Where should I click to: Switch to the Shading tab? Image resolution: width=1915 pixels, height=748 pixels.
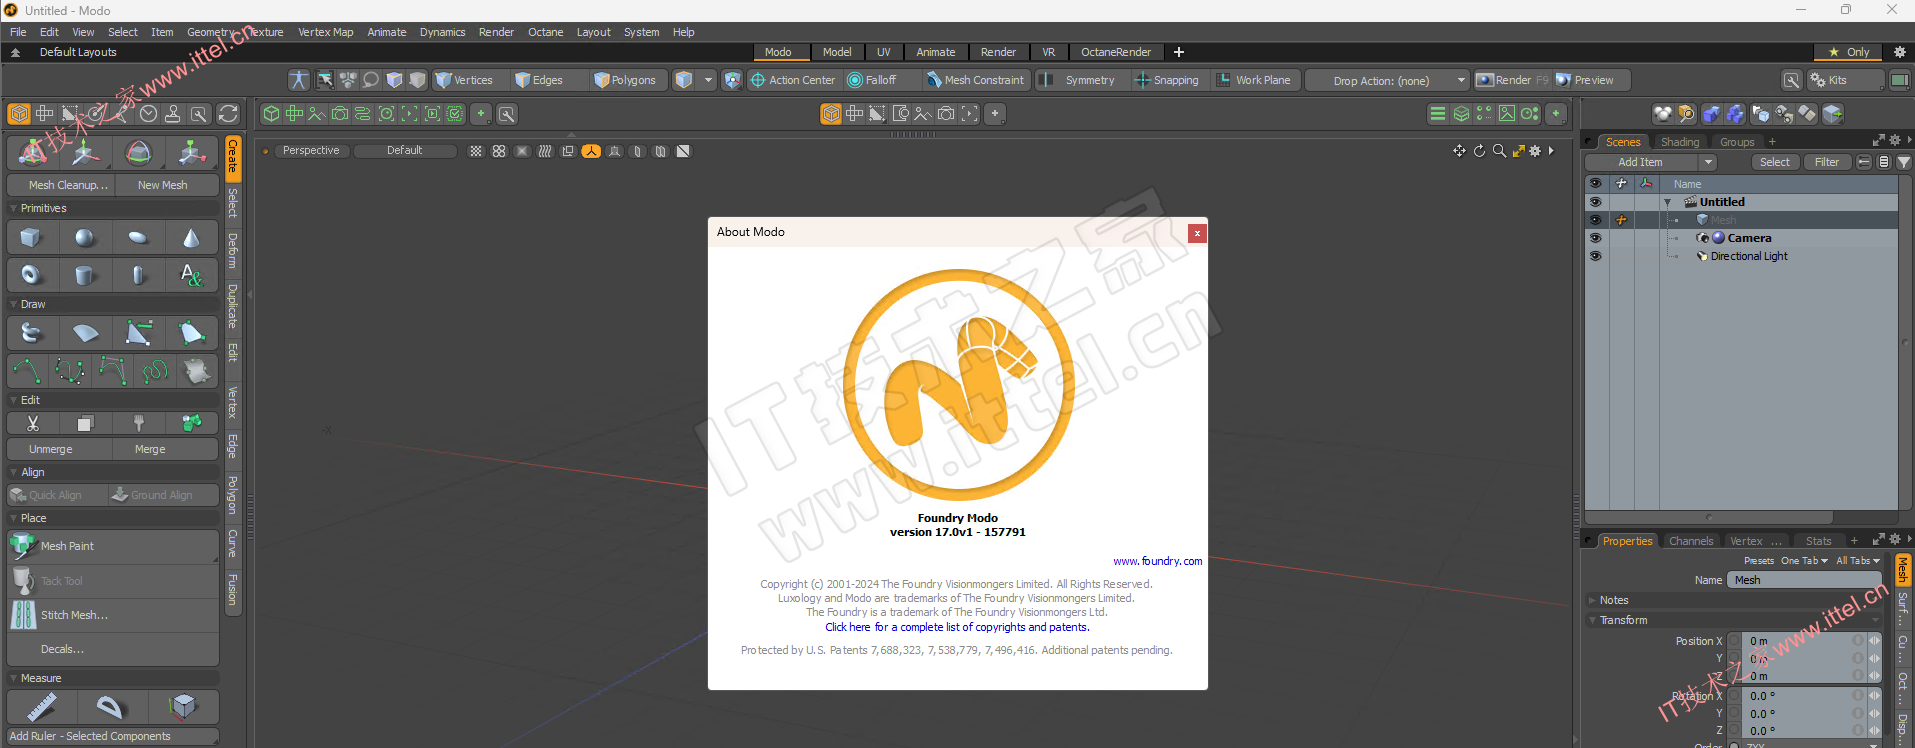click(x=1680, y=142)
